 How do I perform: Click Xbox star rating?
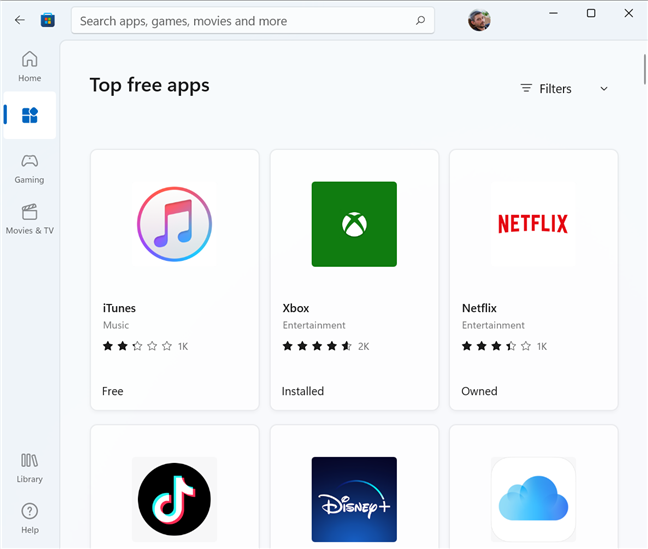317,346
